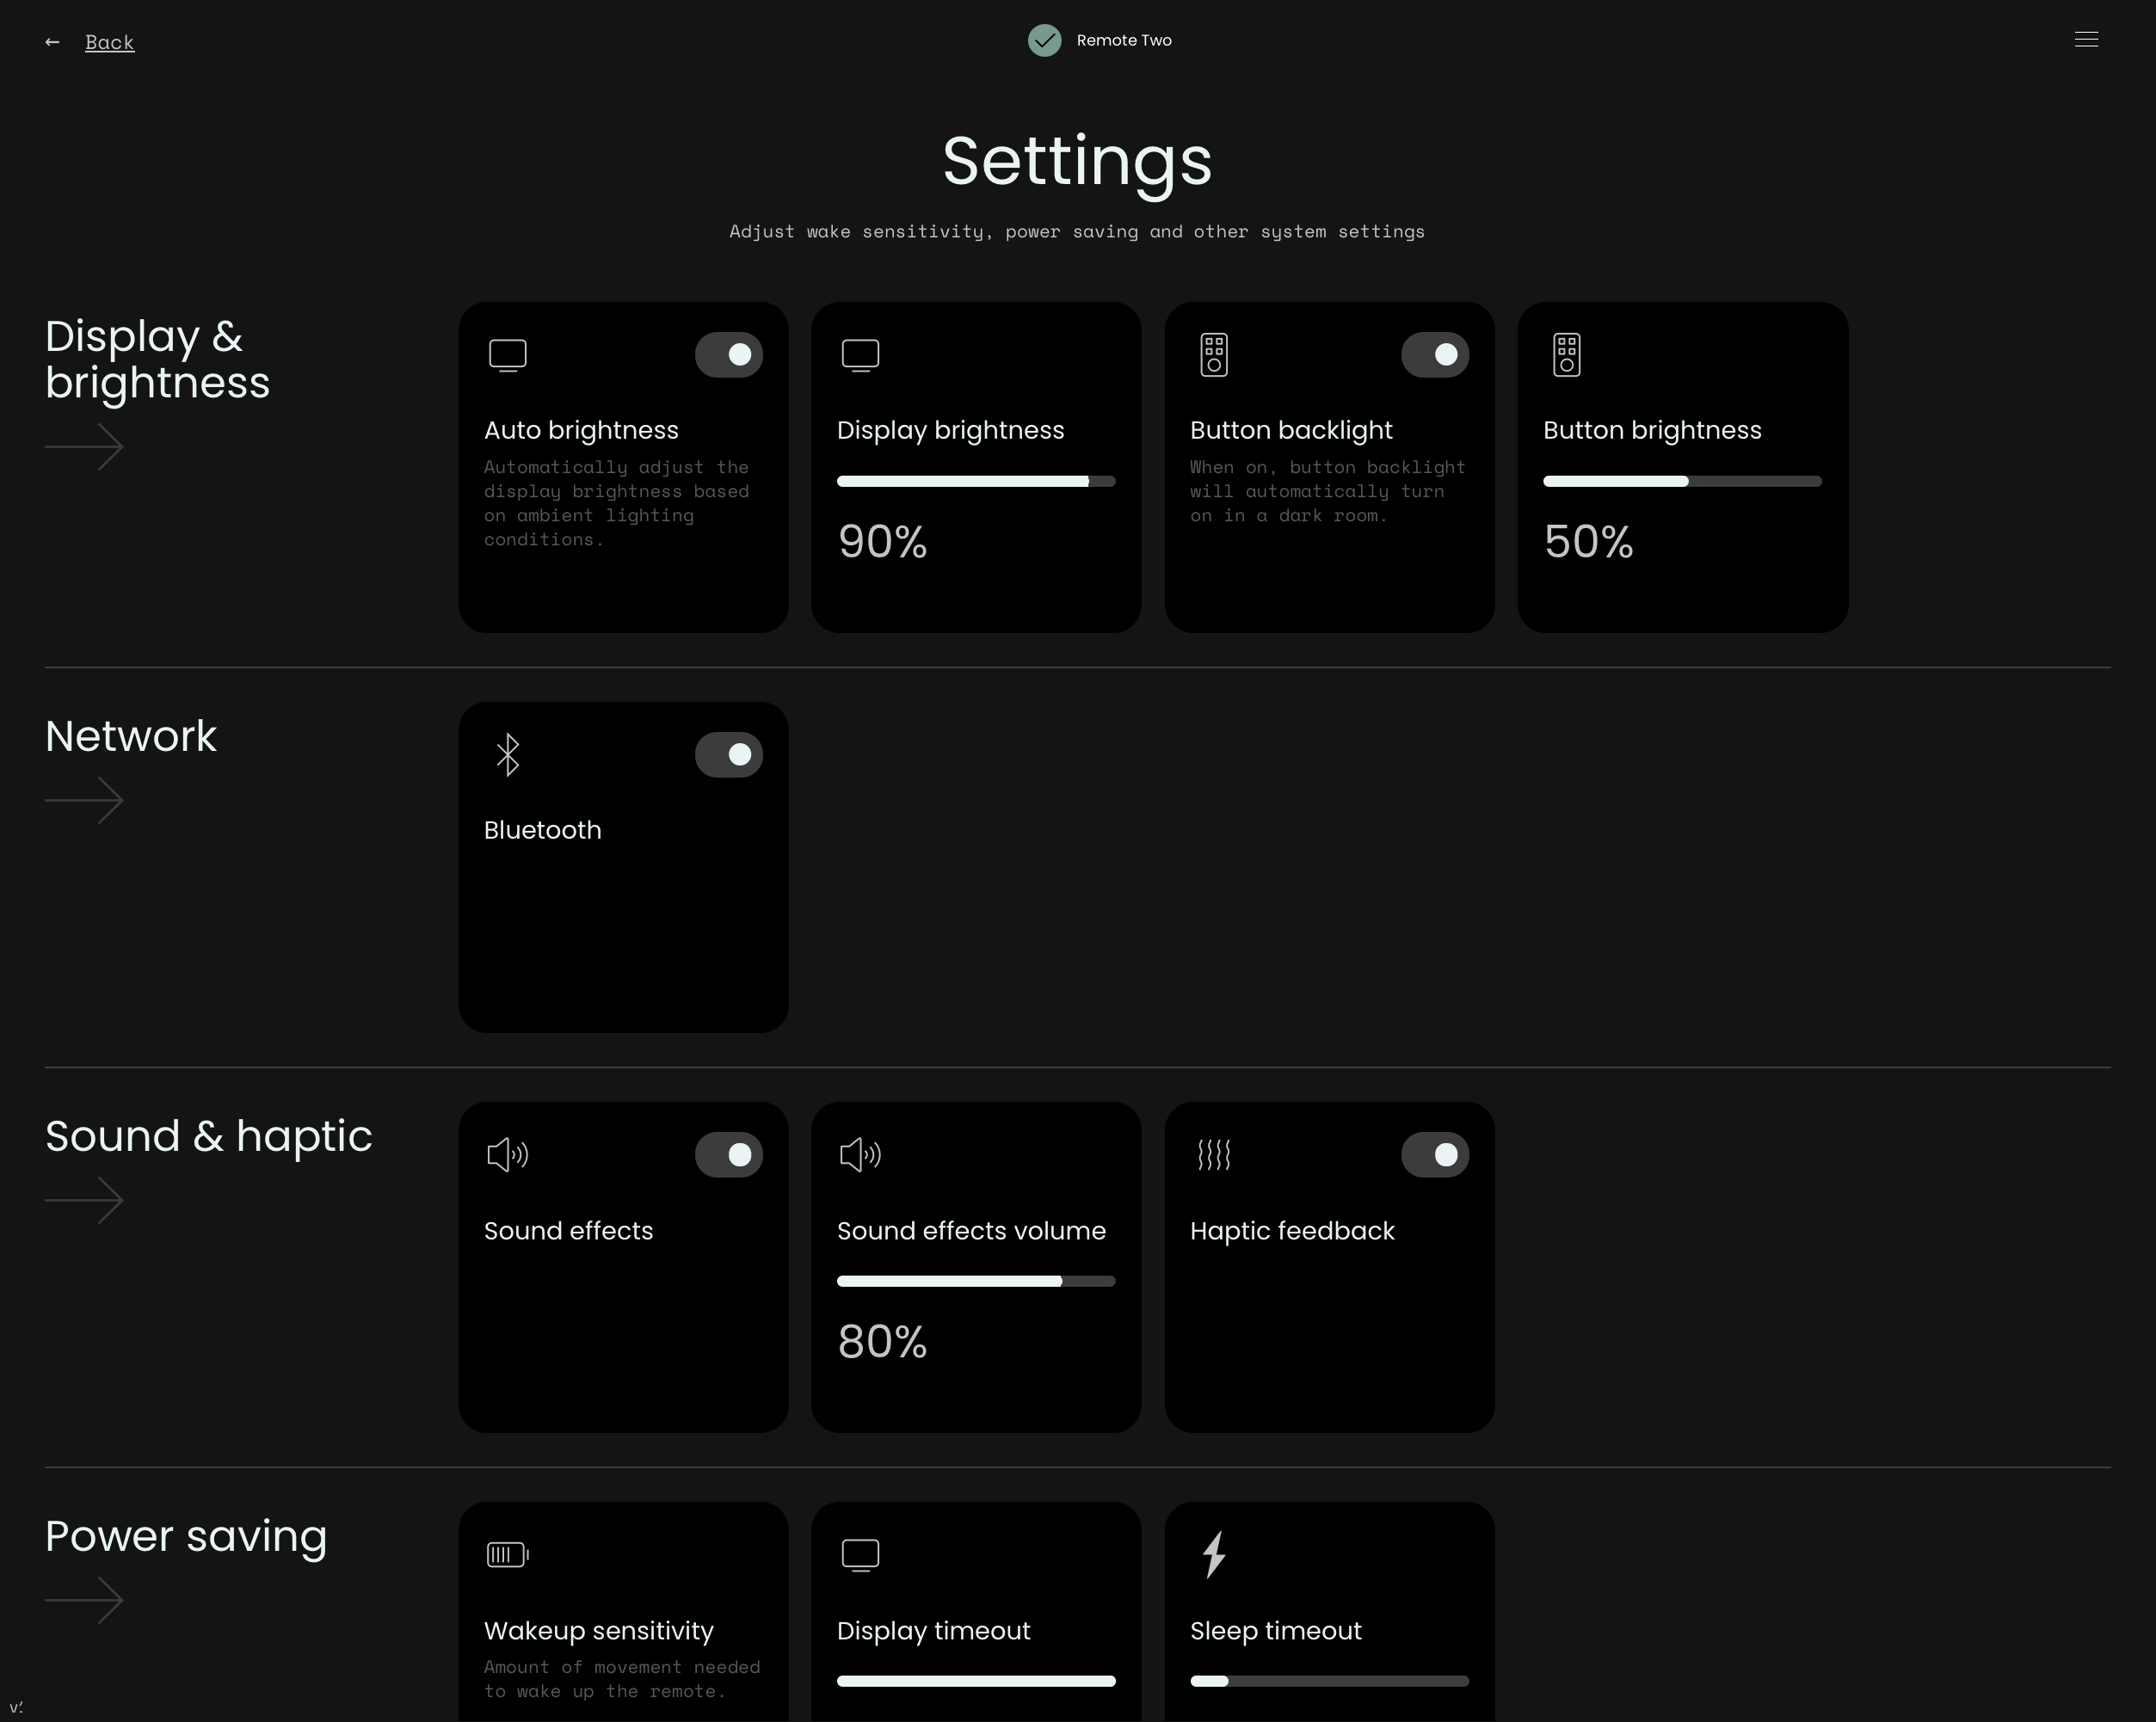This screenshot has height=1722, width=2156.
Task: Click the Bluetooth icon
Action: click(x=508, y=754)
